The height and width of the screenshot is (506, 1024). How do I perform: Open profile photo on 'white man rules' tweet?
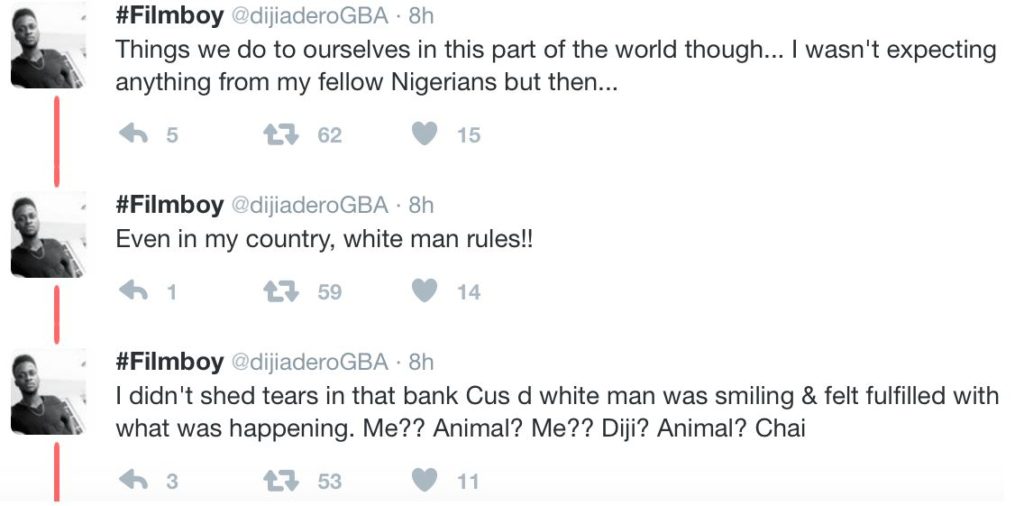(43, 237)
